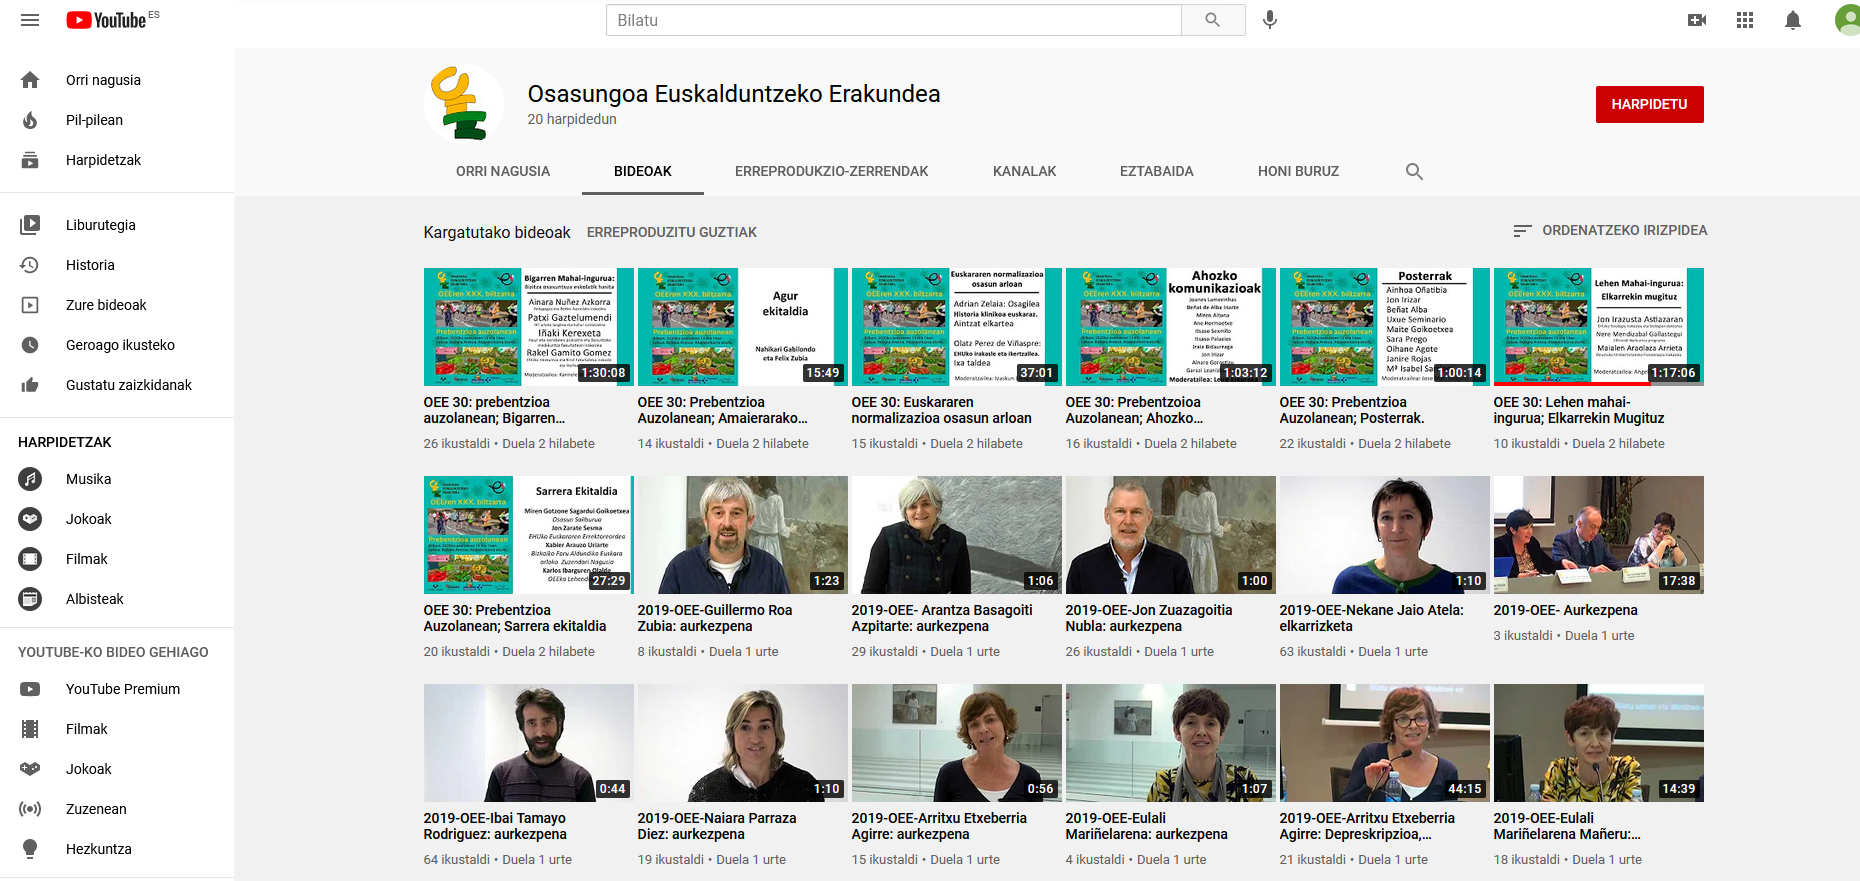Open Lehen Mahai-ingurua 1:17:06 thumbnail
The width and height of the screenshot is (1860, 881).
1599,327
